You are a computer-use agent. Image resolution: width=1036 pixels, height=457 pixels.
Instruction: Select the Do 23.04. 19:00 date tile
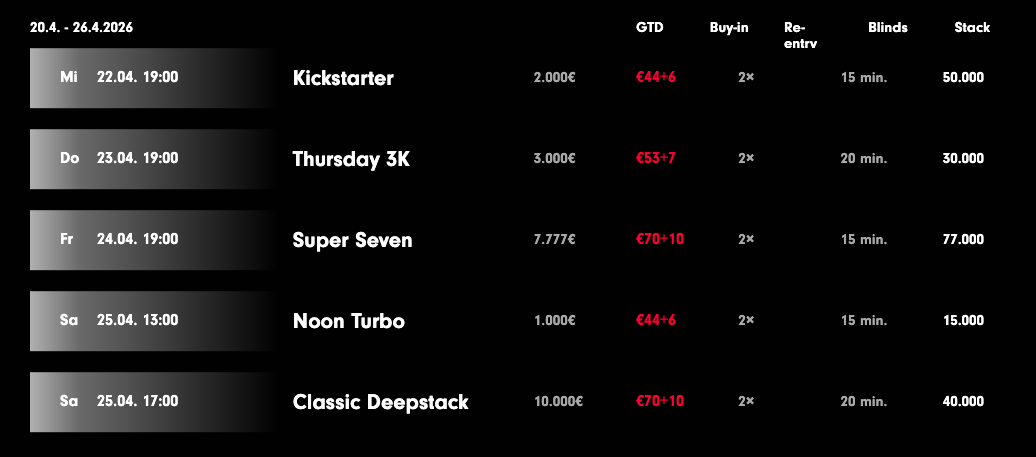pyautogui.click(x=150, y=158)
